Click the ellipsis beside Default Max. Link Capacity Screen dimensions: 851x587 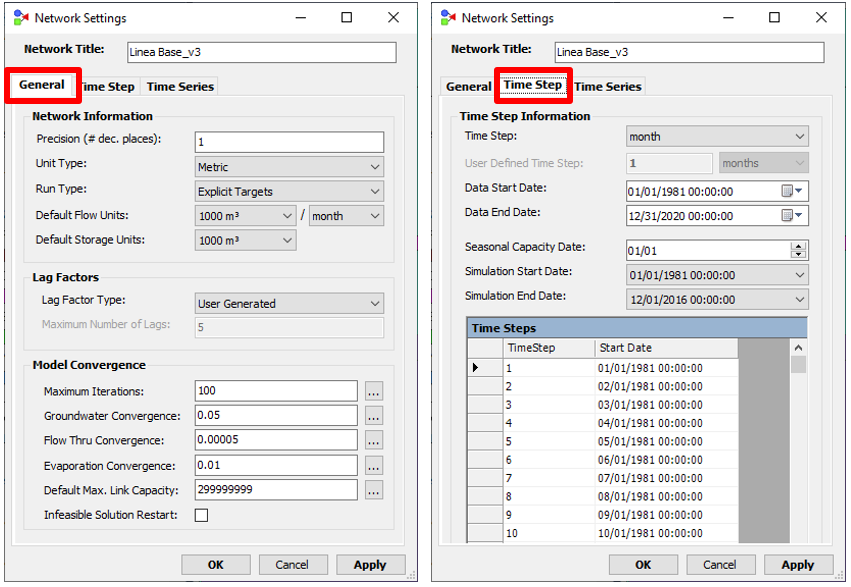[373, 489]
